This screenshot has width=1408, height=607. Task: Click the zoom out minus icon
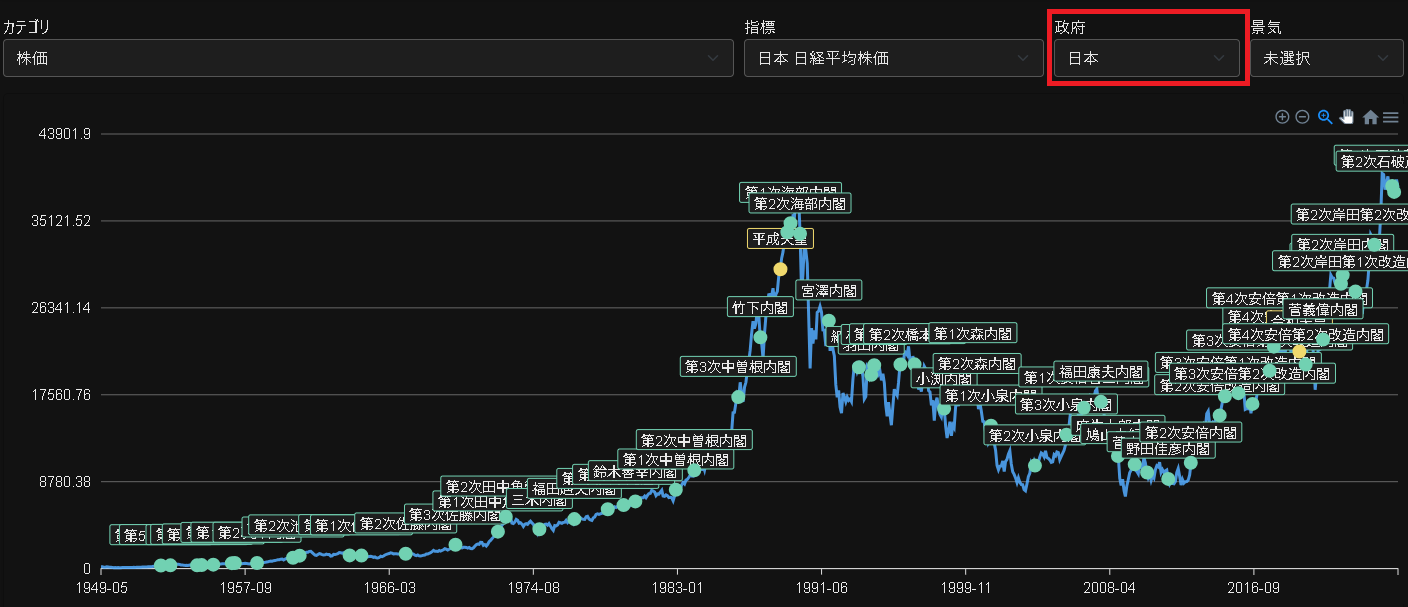[1302, 117]
